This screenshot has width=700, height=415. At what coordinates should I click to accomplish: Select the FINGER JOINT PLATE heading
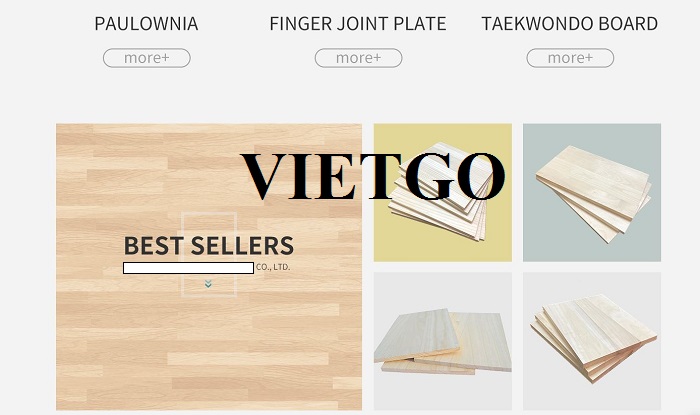(358, 24)
